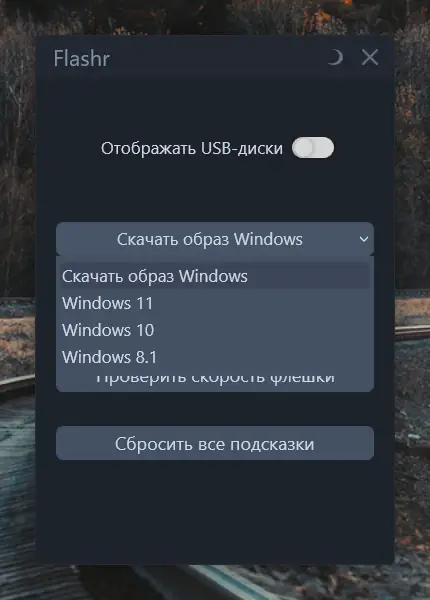Collapse the Скачать образ Windows combo box header
The height and width of the screenshot is (600, 430).
click(215, 239)
